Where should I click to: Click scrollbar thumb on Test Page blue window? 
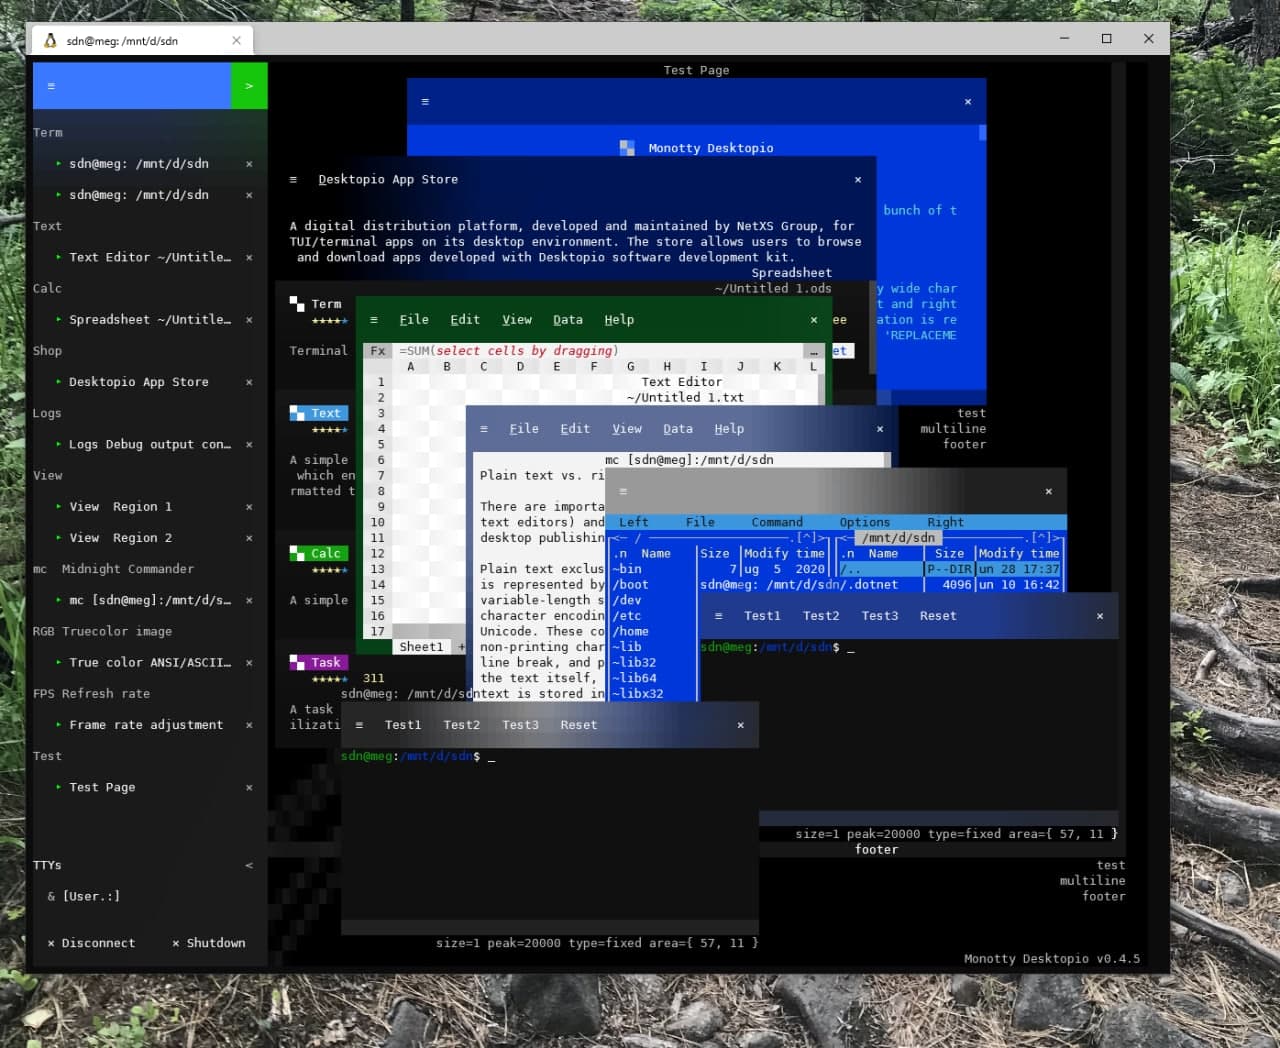983,133
